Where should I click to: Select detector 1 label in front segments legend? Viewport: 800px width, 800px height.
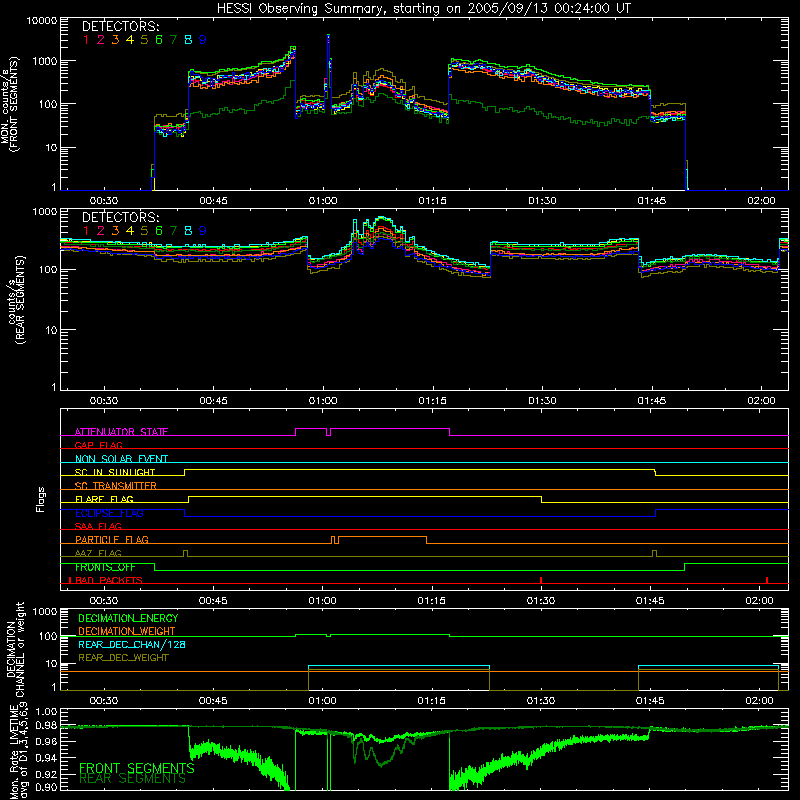(x=86, y=40)
